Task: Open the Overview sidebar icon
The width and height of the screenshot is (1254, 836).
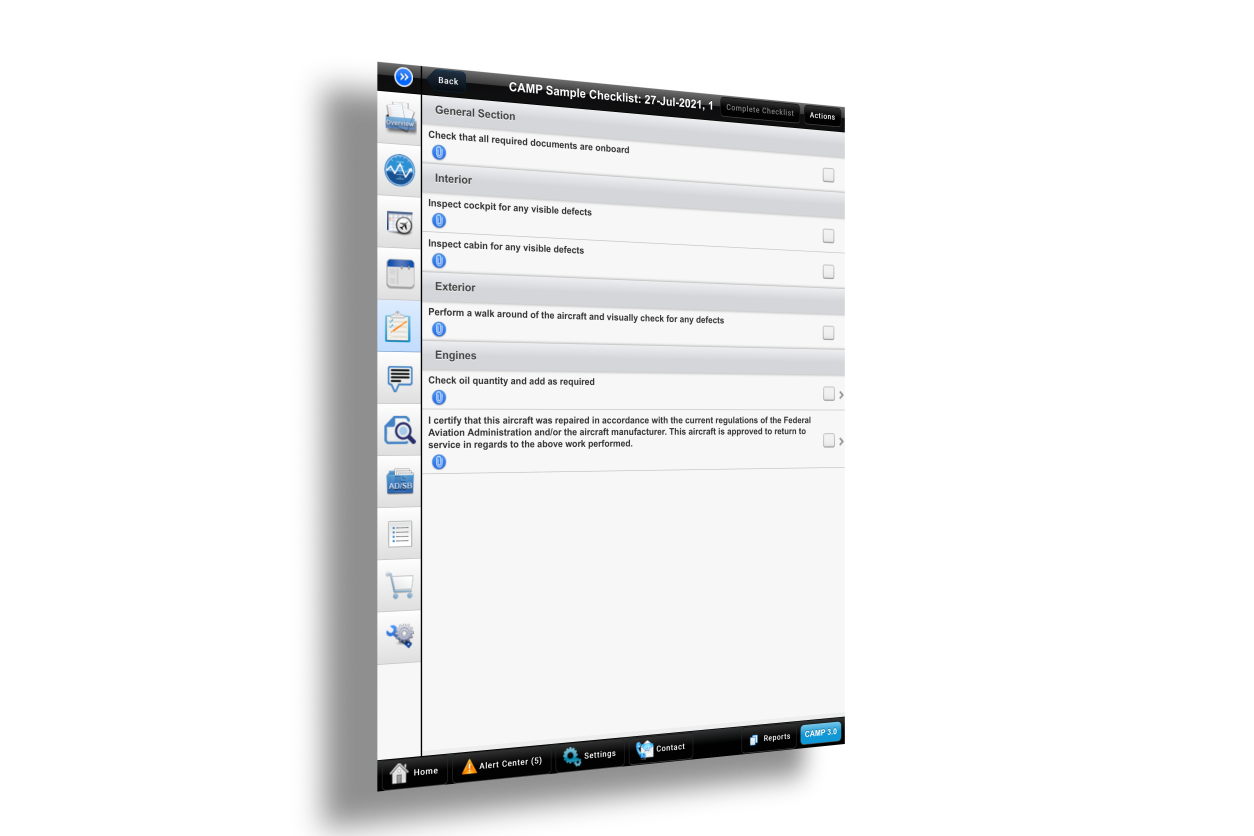Action: pos(400,119)
